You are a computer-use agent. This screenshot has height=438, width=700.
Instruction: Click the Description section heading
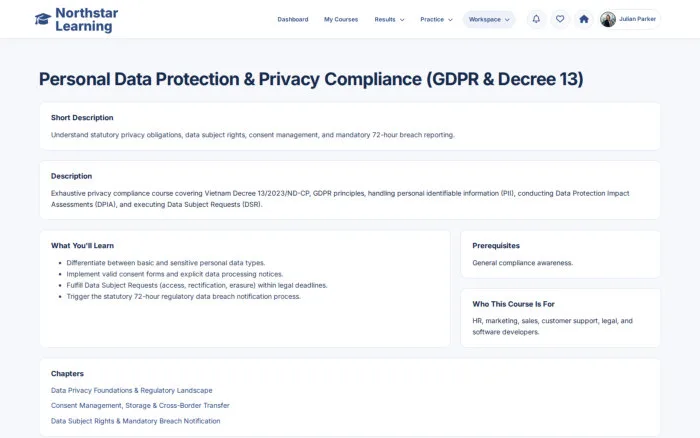click(71, 176)
